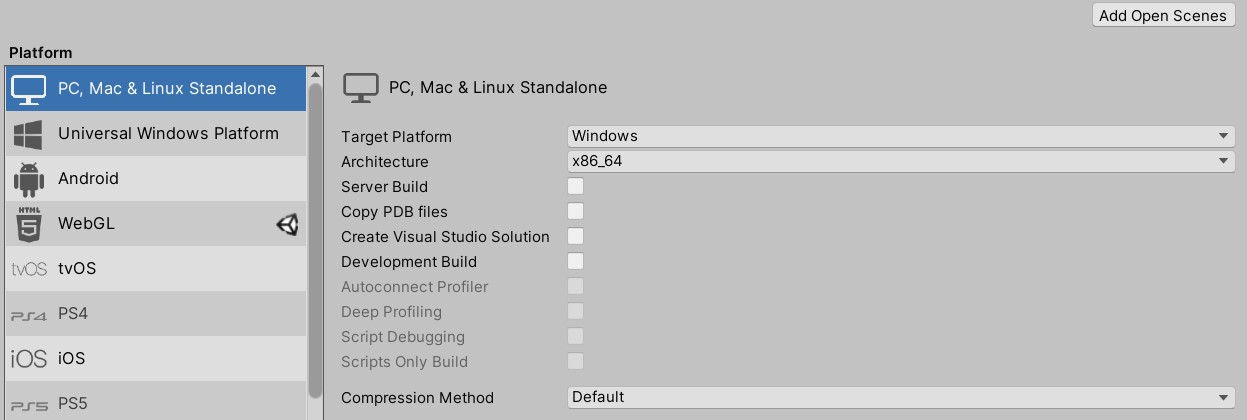Image resolution: width=1247 pixels, height=420 pixels.
Task: Click the PS4 logo icon
Action: coord(28,315)
